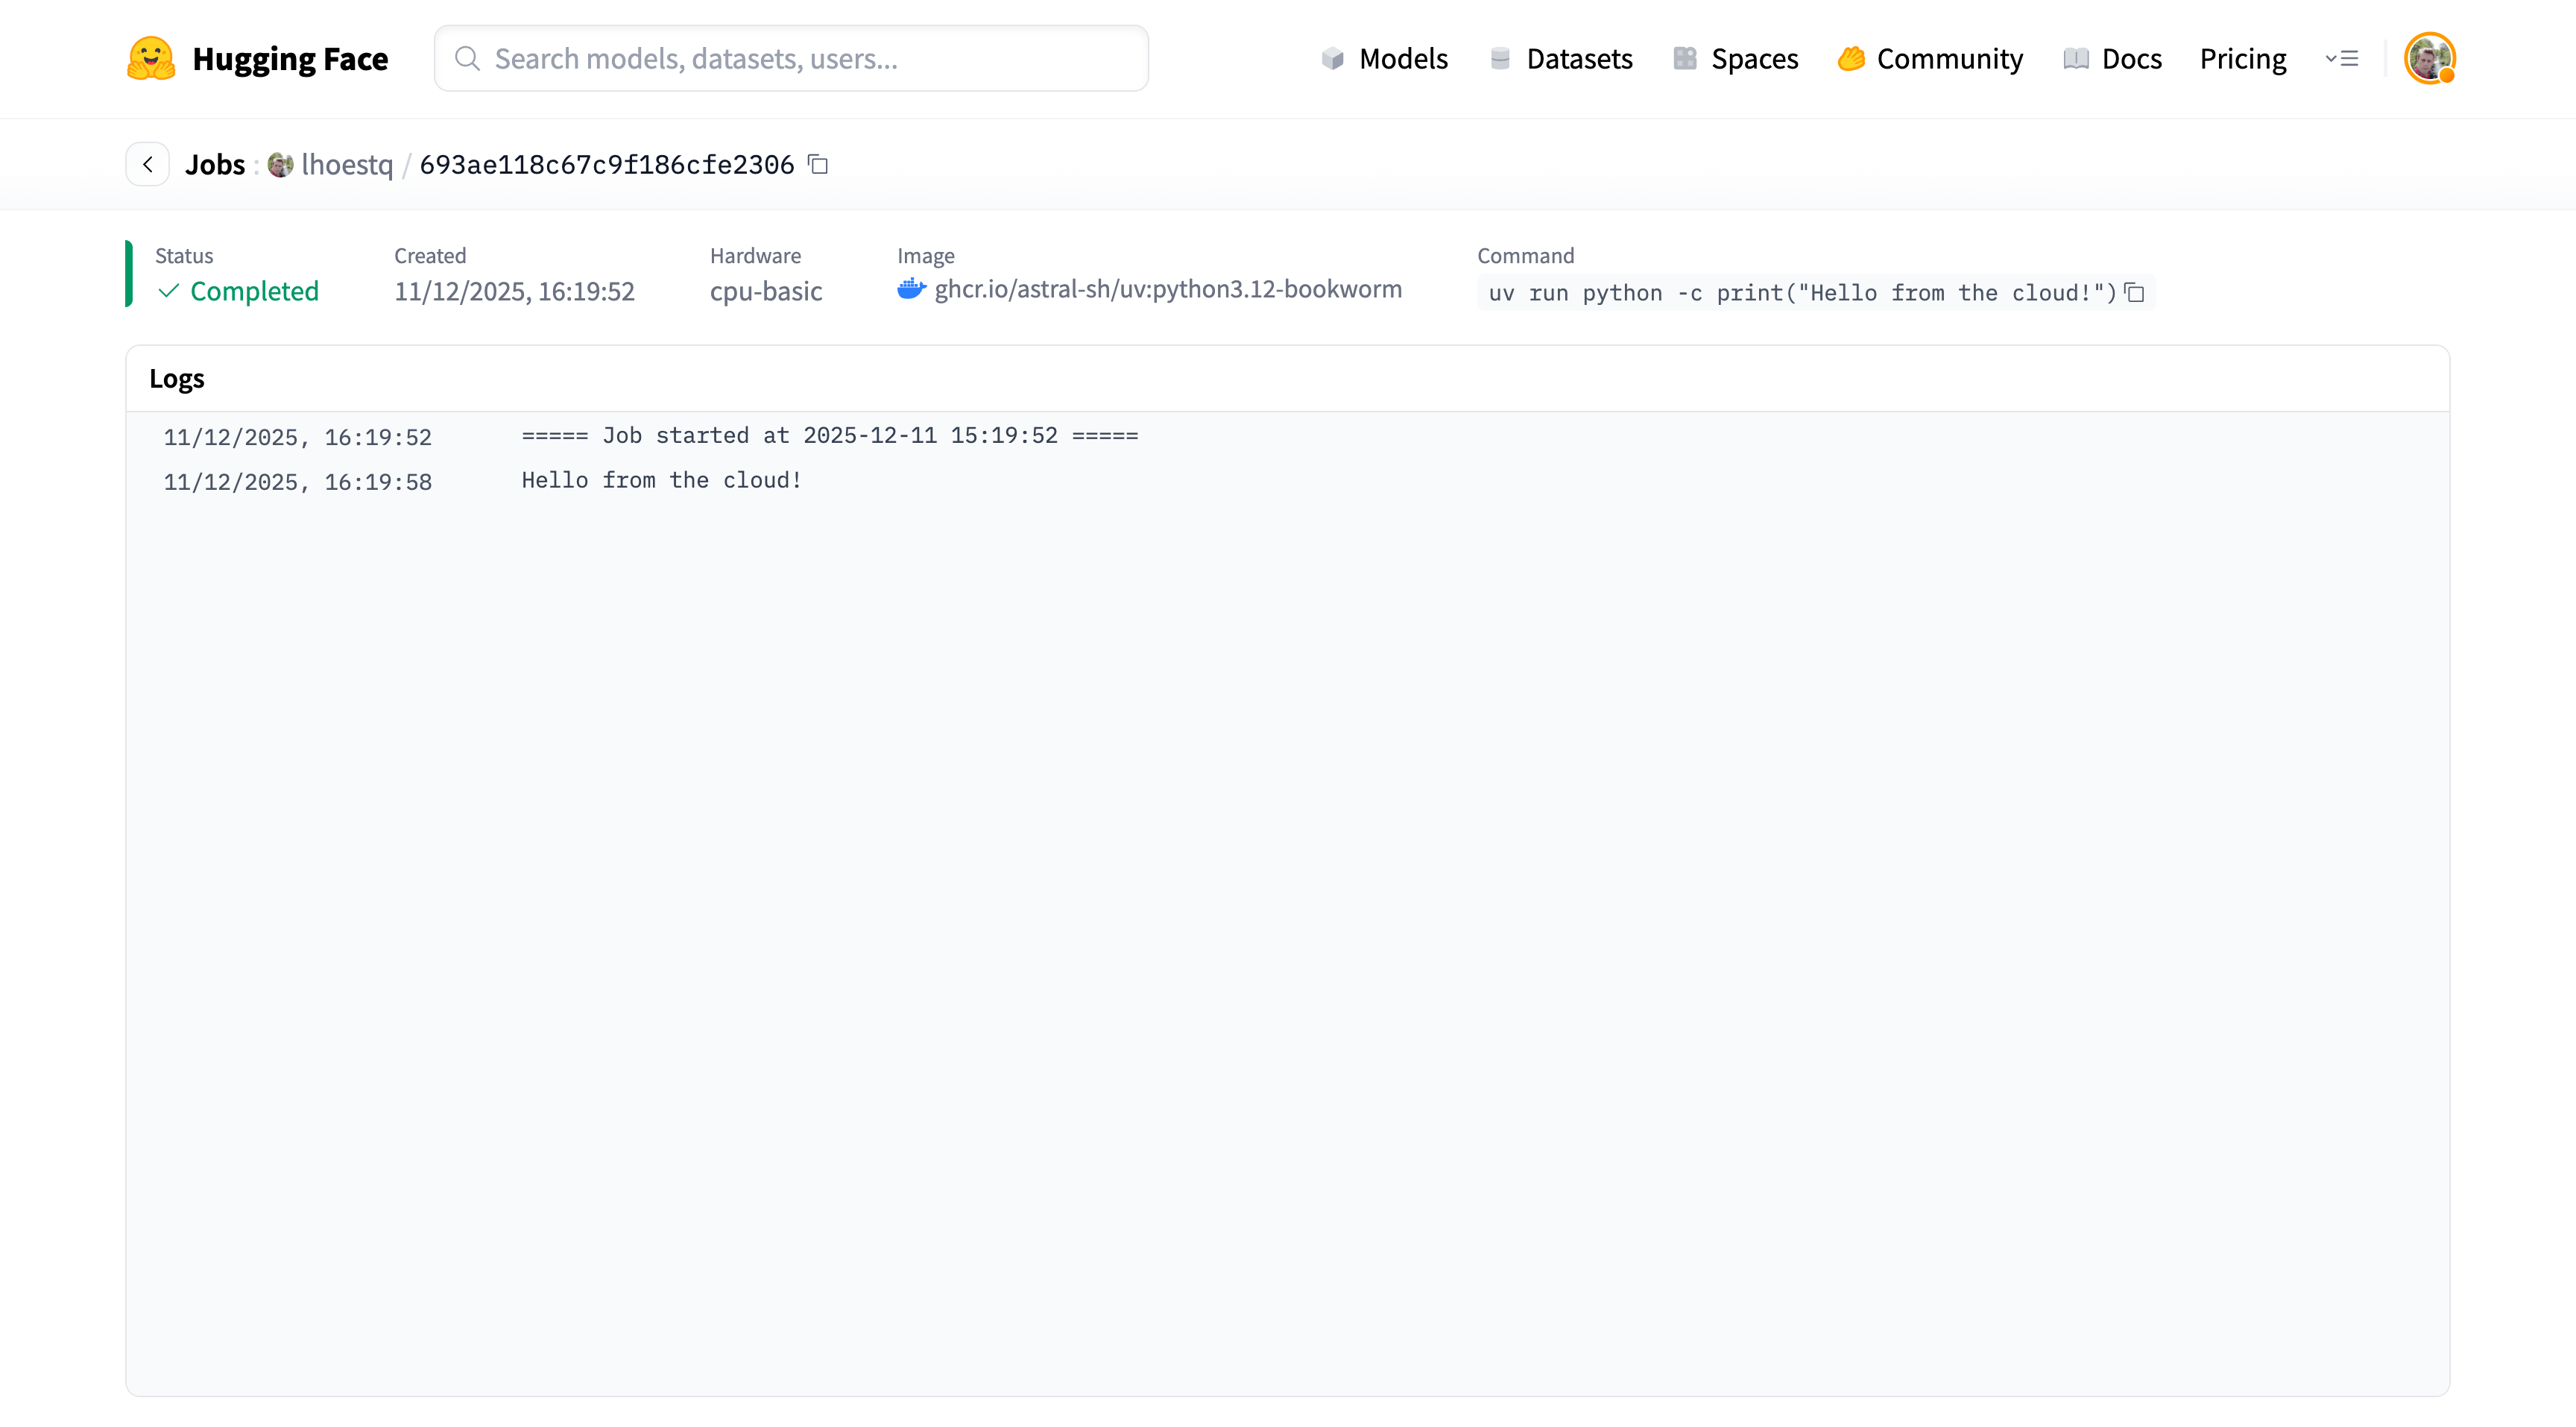Expand the more options navigation menu
2576x1427 pixels.
coord(2342,58)
